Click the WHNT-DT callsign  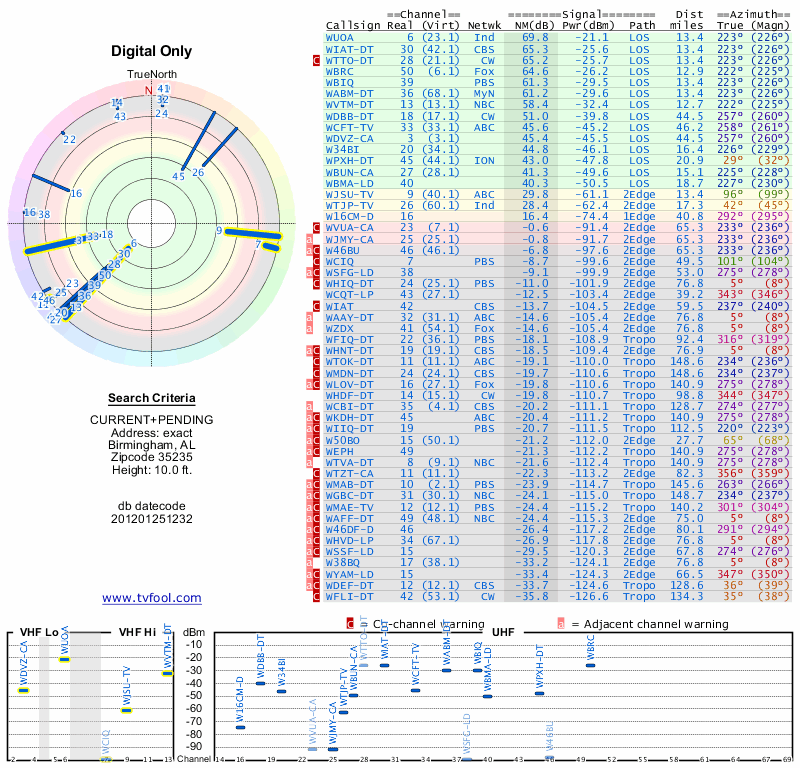coord(349,351)
